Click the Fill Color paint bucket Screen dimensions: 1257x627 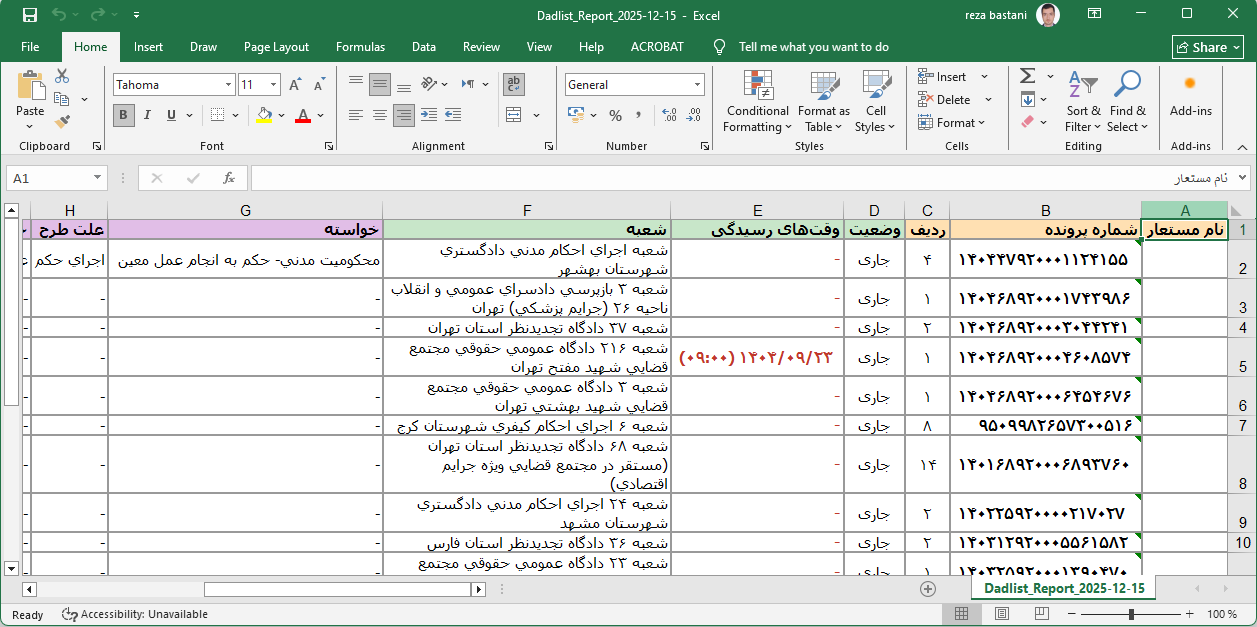point(264,115)
